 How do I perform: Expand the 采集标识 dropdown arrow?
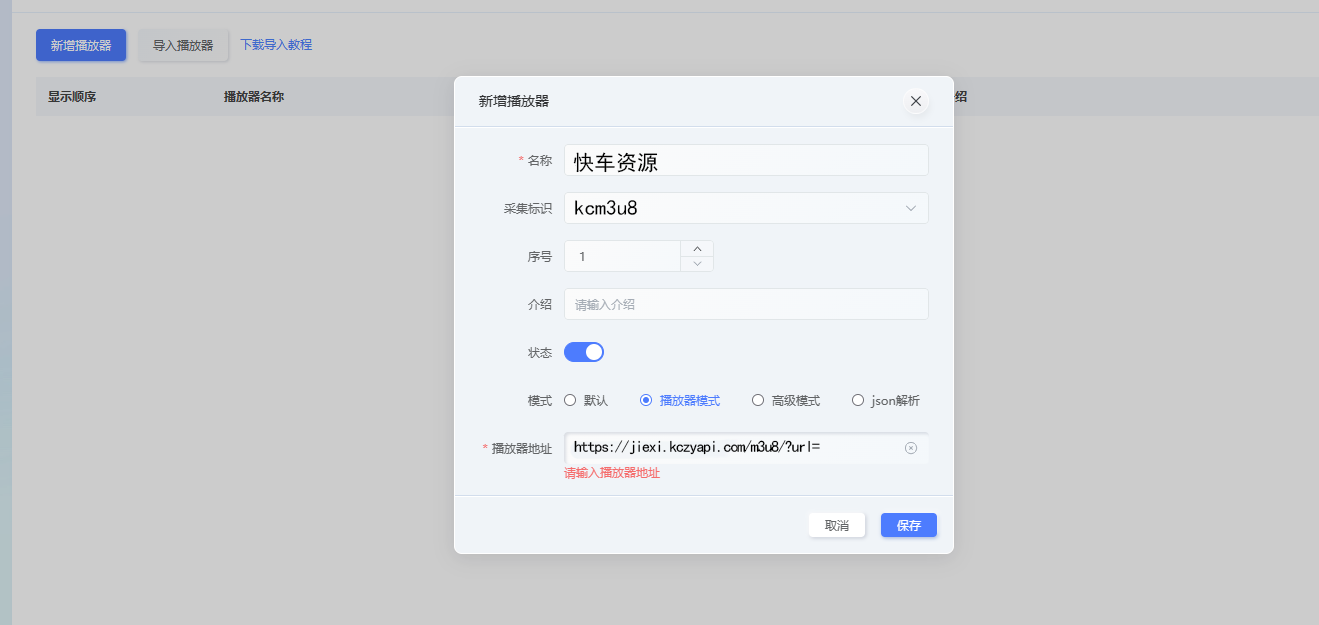[x=910, y=208]
